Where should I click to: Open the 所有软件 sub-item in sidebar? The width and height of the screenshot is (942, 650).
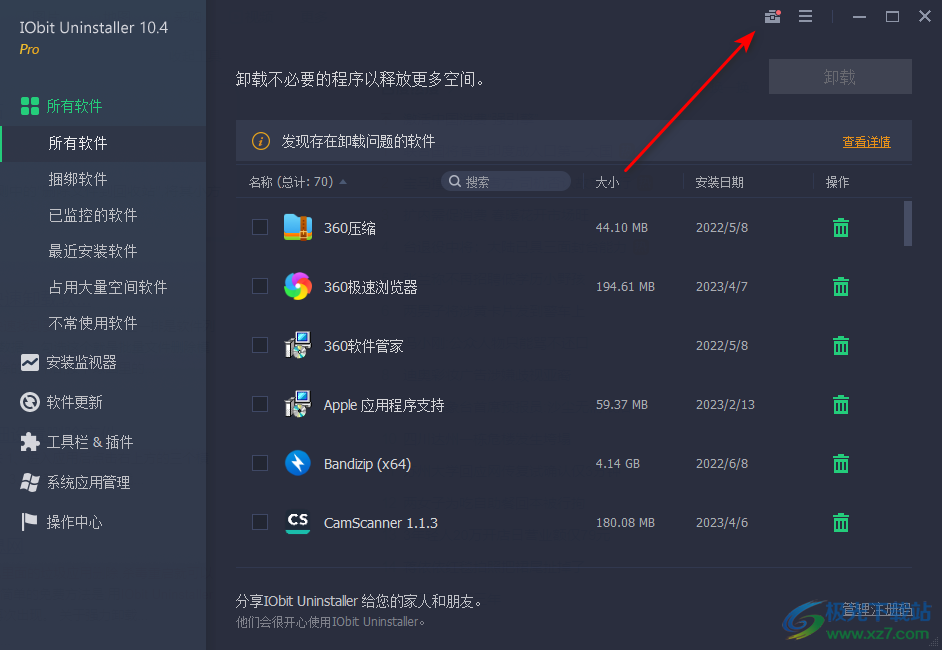coord(103,144)
